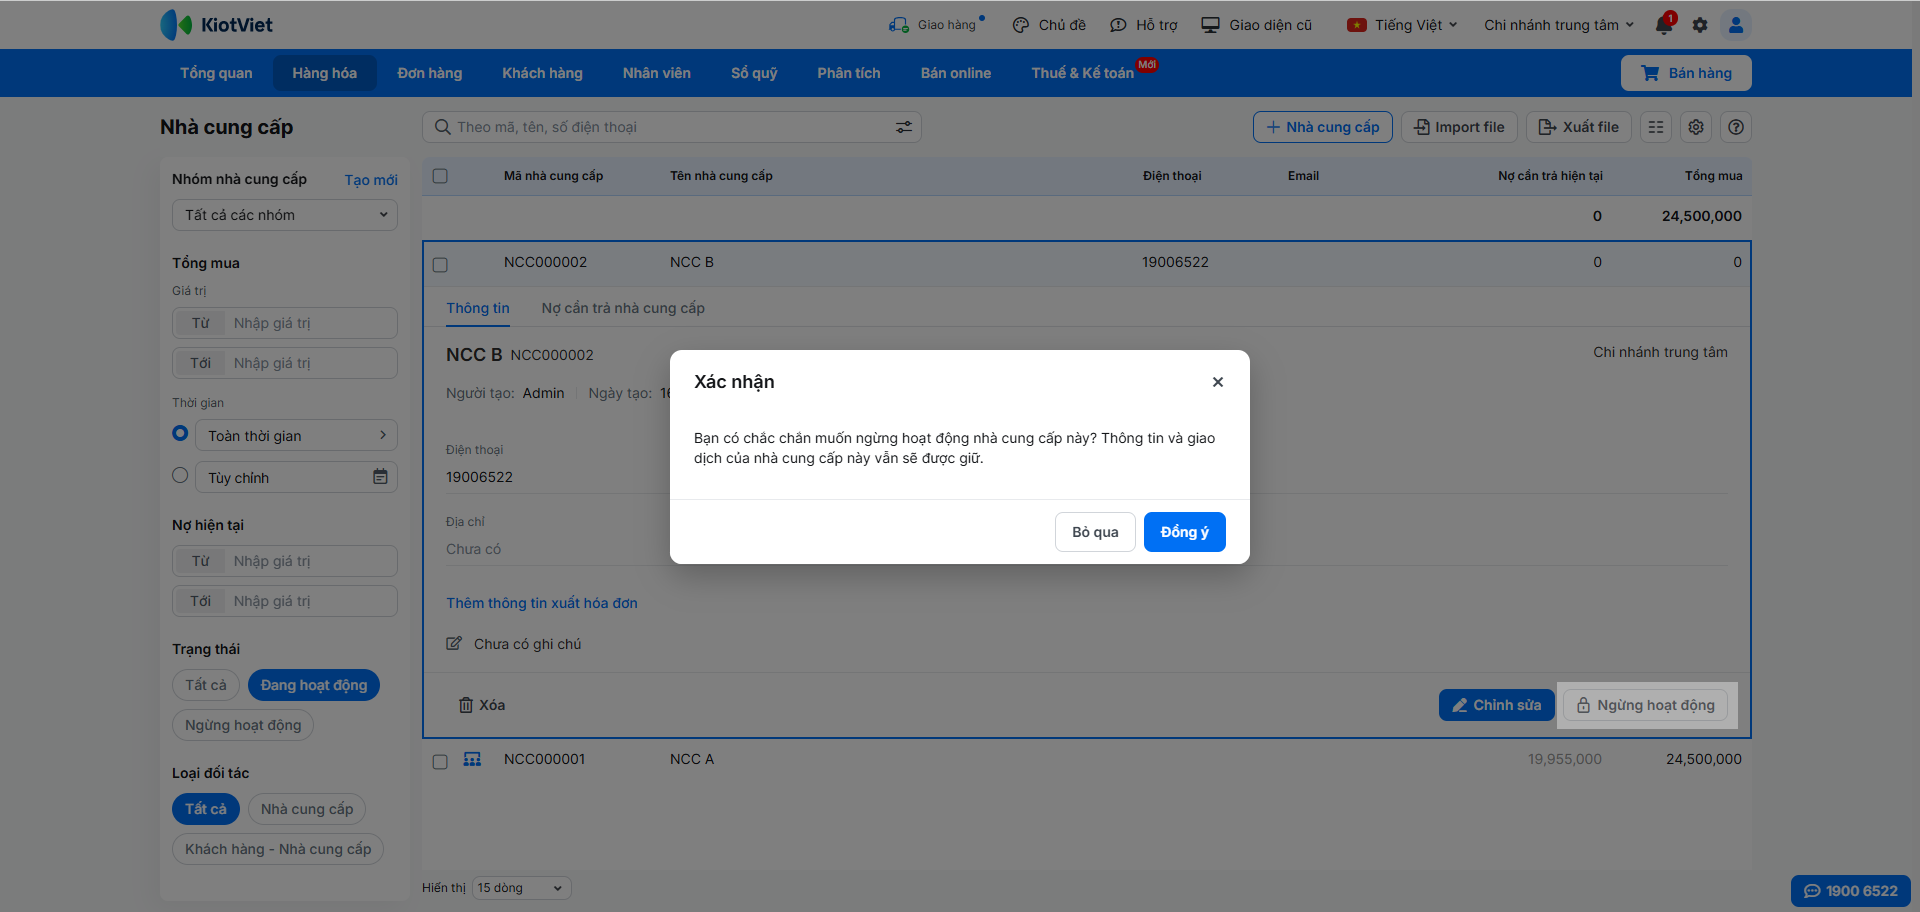Screen dimensions: 1920x912
Task: Click the Vietnam flag language icon
Action: 1357,25
